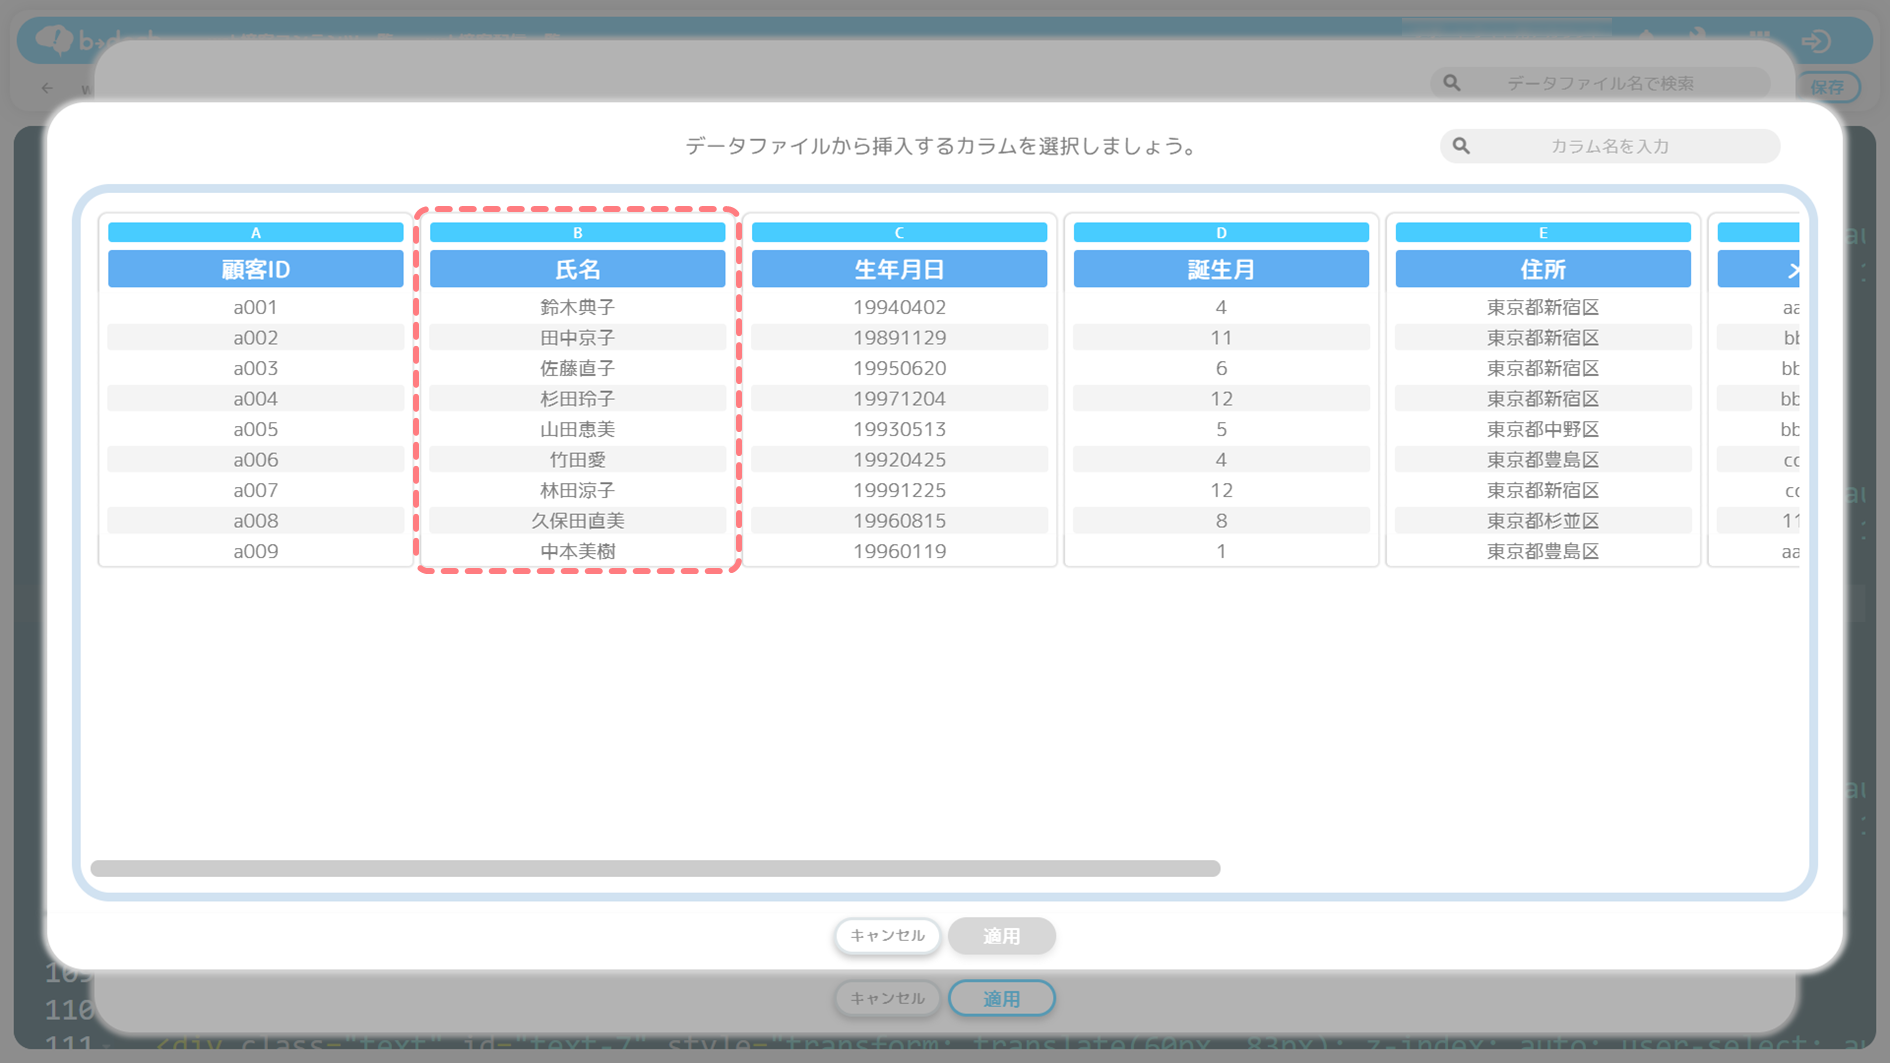This screenshot has height=1063, width=1890.
Task: Choose the 誕生月 column header
Action: [1221, 269]
